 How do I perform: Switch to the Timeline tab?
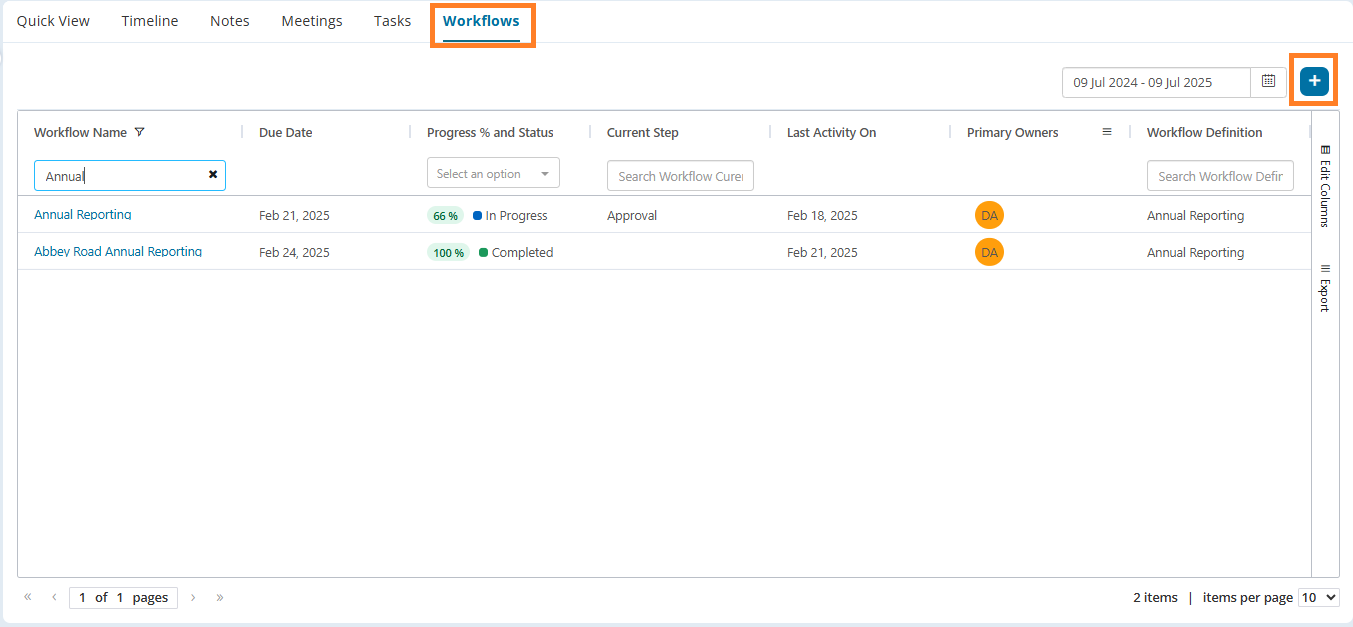click(150, 21)
